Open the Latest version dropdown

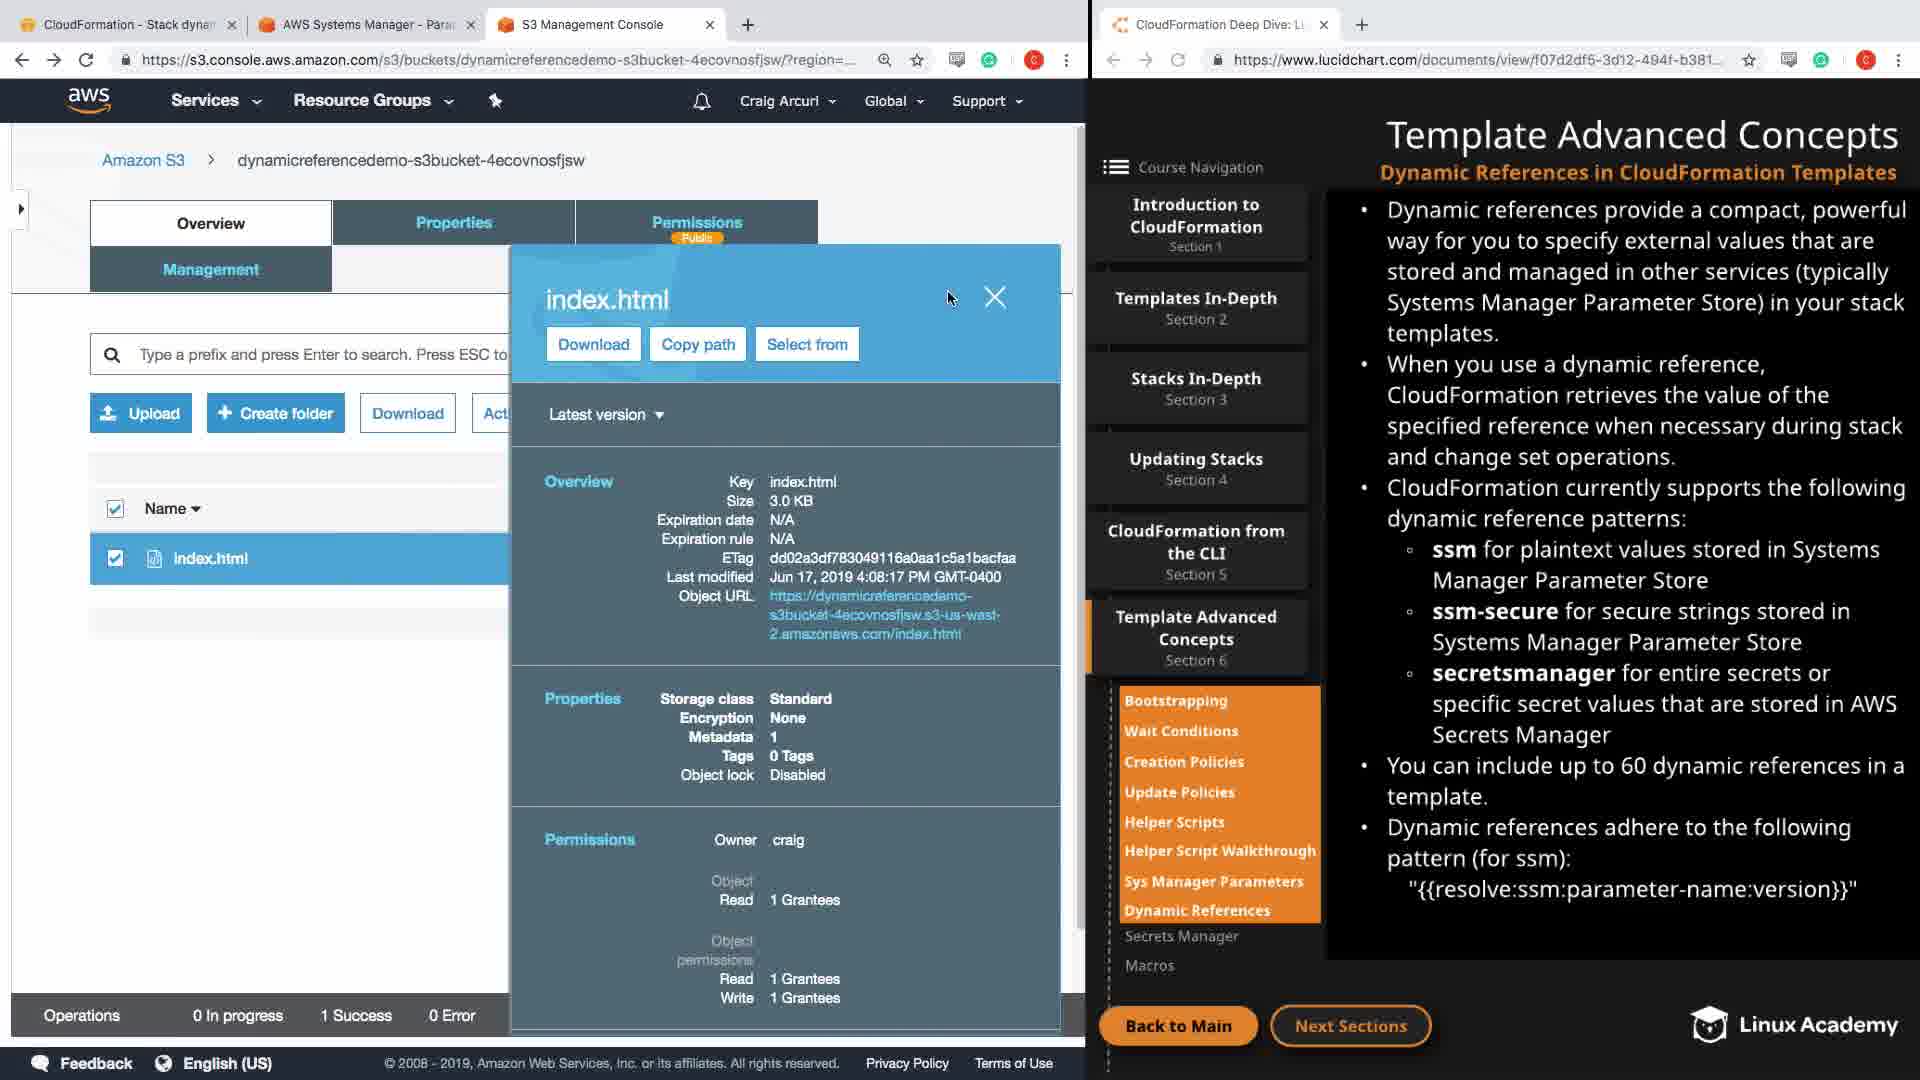(606, 414)
